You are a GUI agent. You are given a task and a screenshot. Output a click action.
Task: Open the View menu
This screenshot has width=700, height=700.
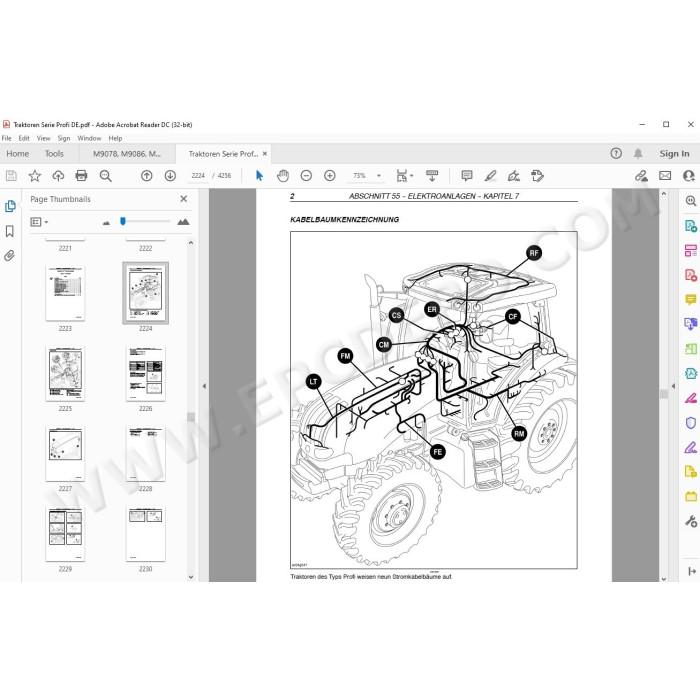(x=43, y=138)
